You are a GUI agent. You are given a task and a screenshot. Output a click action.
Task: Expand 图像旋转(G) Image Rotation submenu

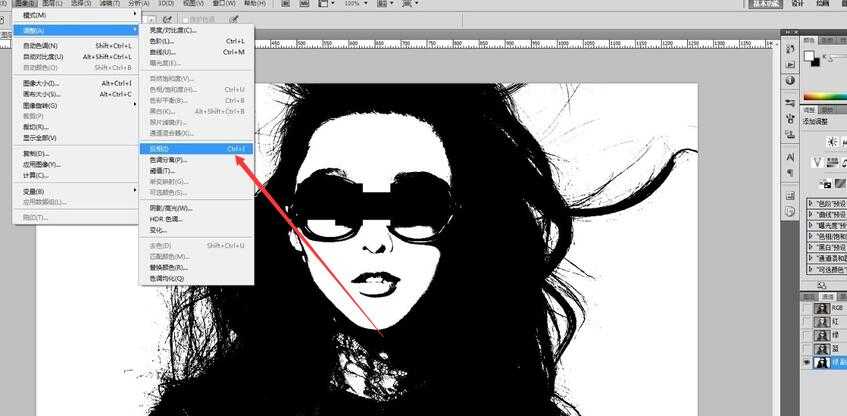click(x=76, y=105)
